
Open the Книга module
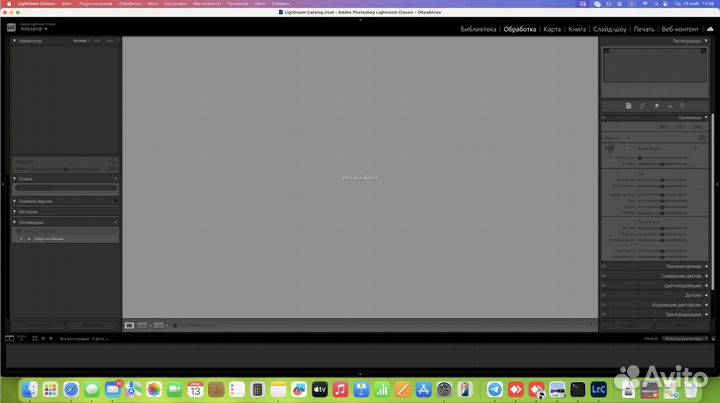tap(577, 29)
